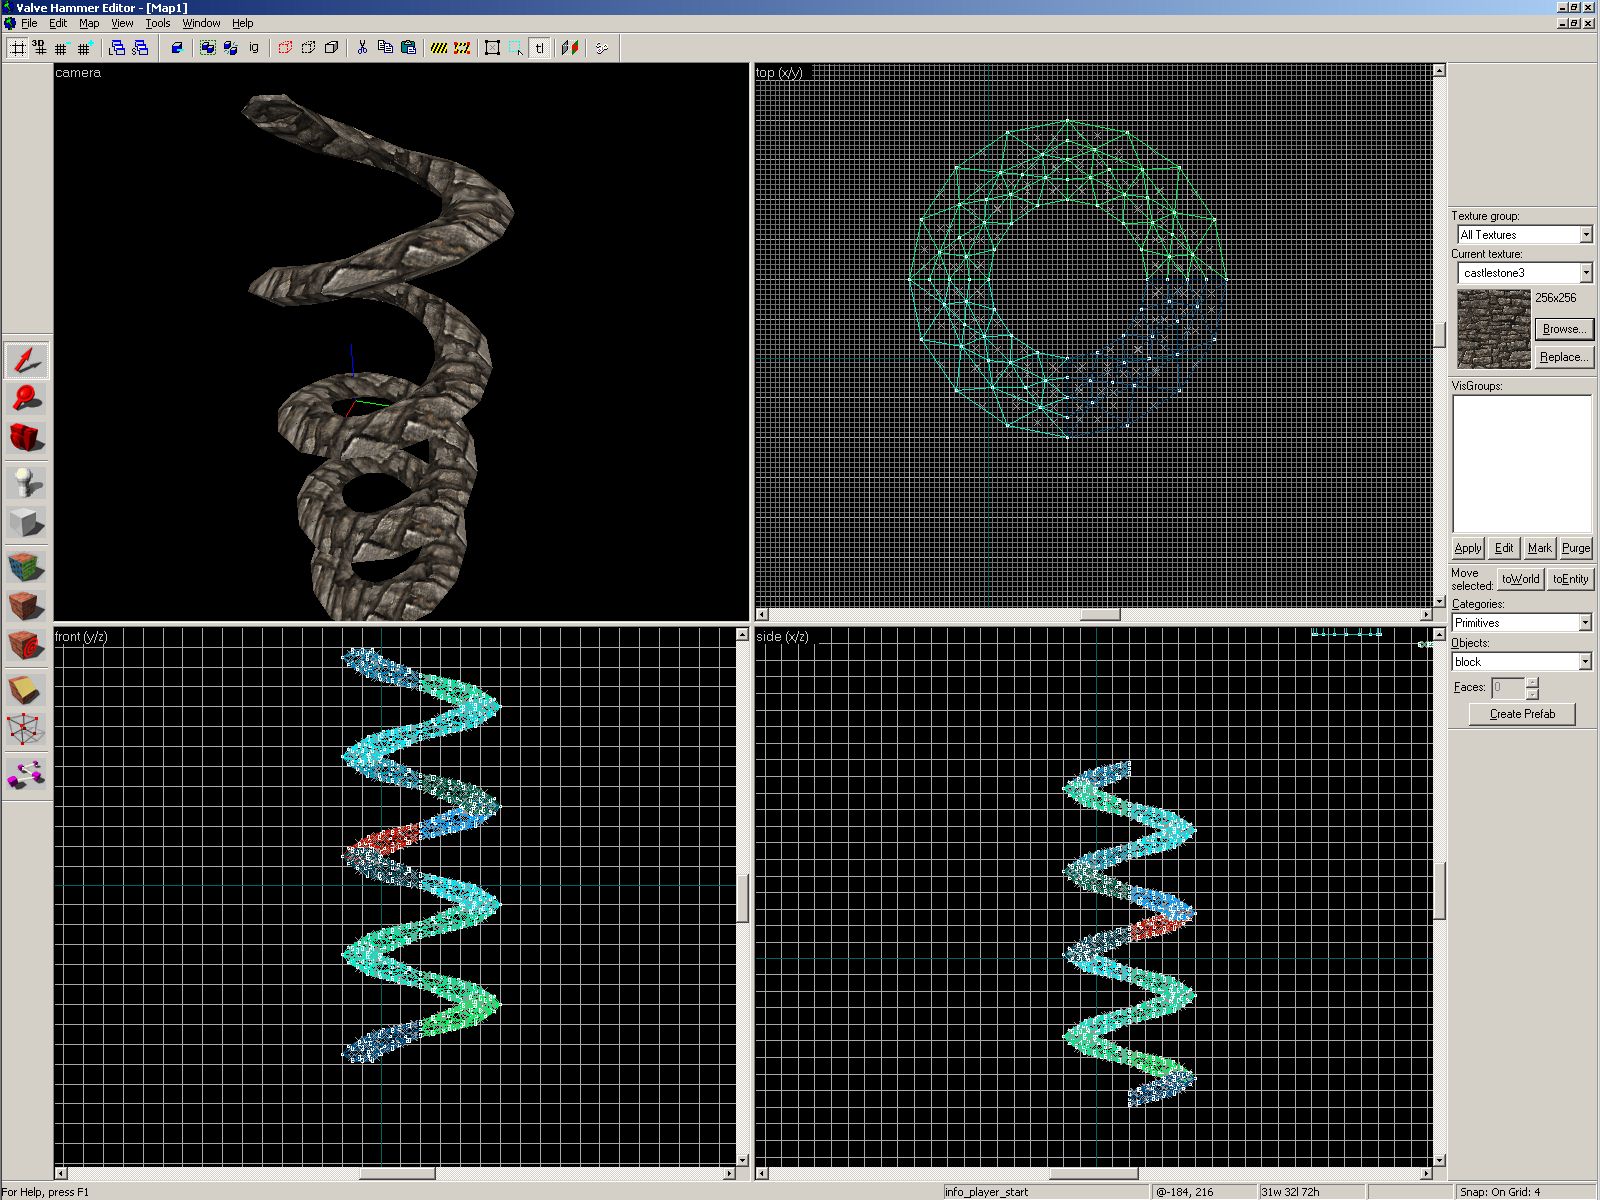Activate the Clipping tool
The height and width of the screenshot is (1200, 1600).
tap(26, 690)
